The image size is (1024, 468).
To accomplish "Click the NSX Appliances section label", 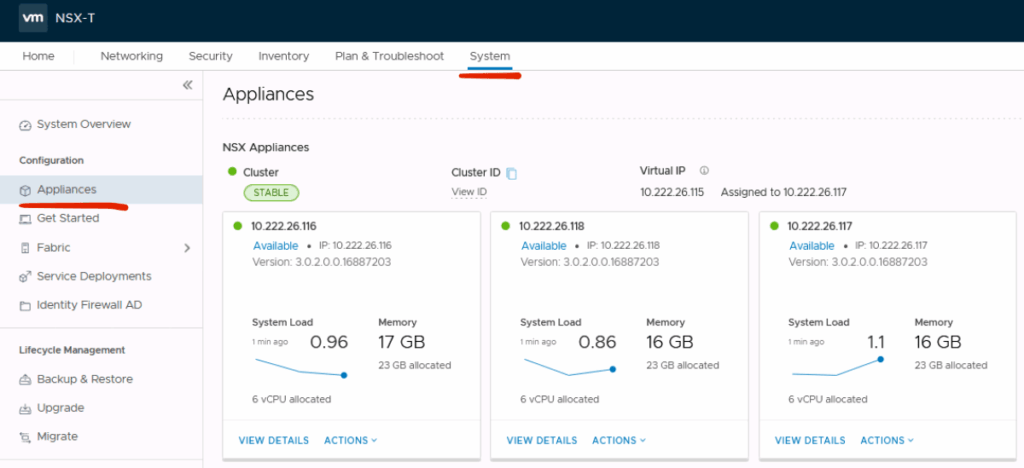I will [x=266, y=148].
